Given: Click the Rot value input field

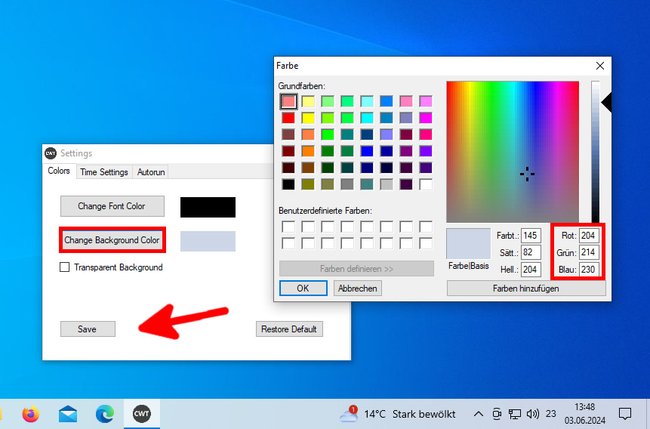Looking at the screenshot, I should pos(589,235).
